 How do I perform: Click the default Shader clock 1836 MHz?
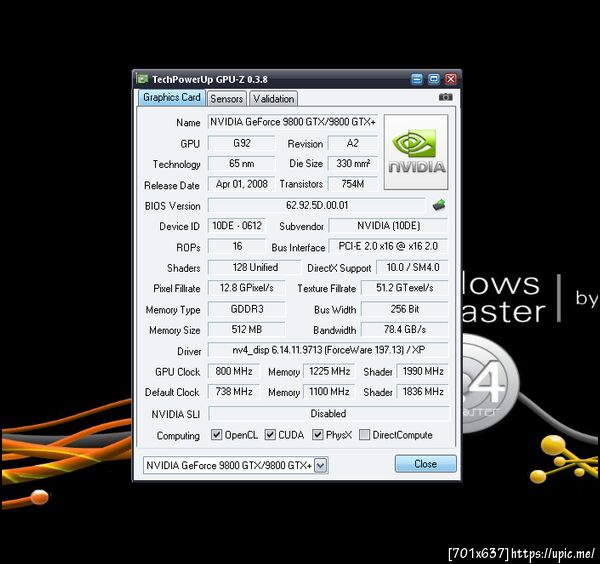click(x=422, y=391)
